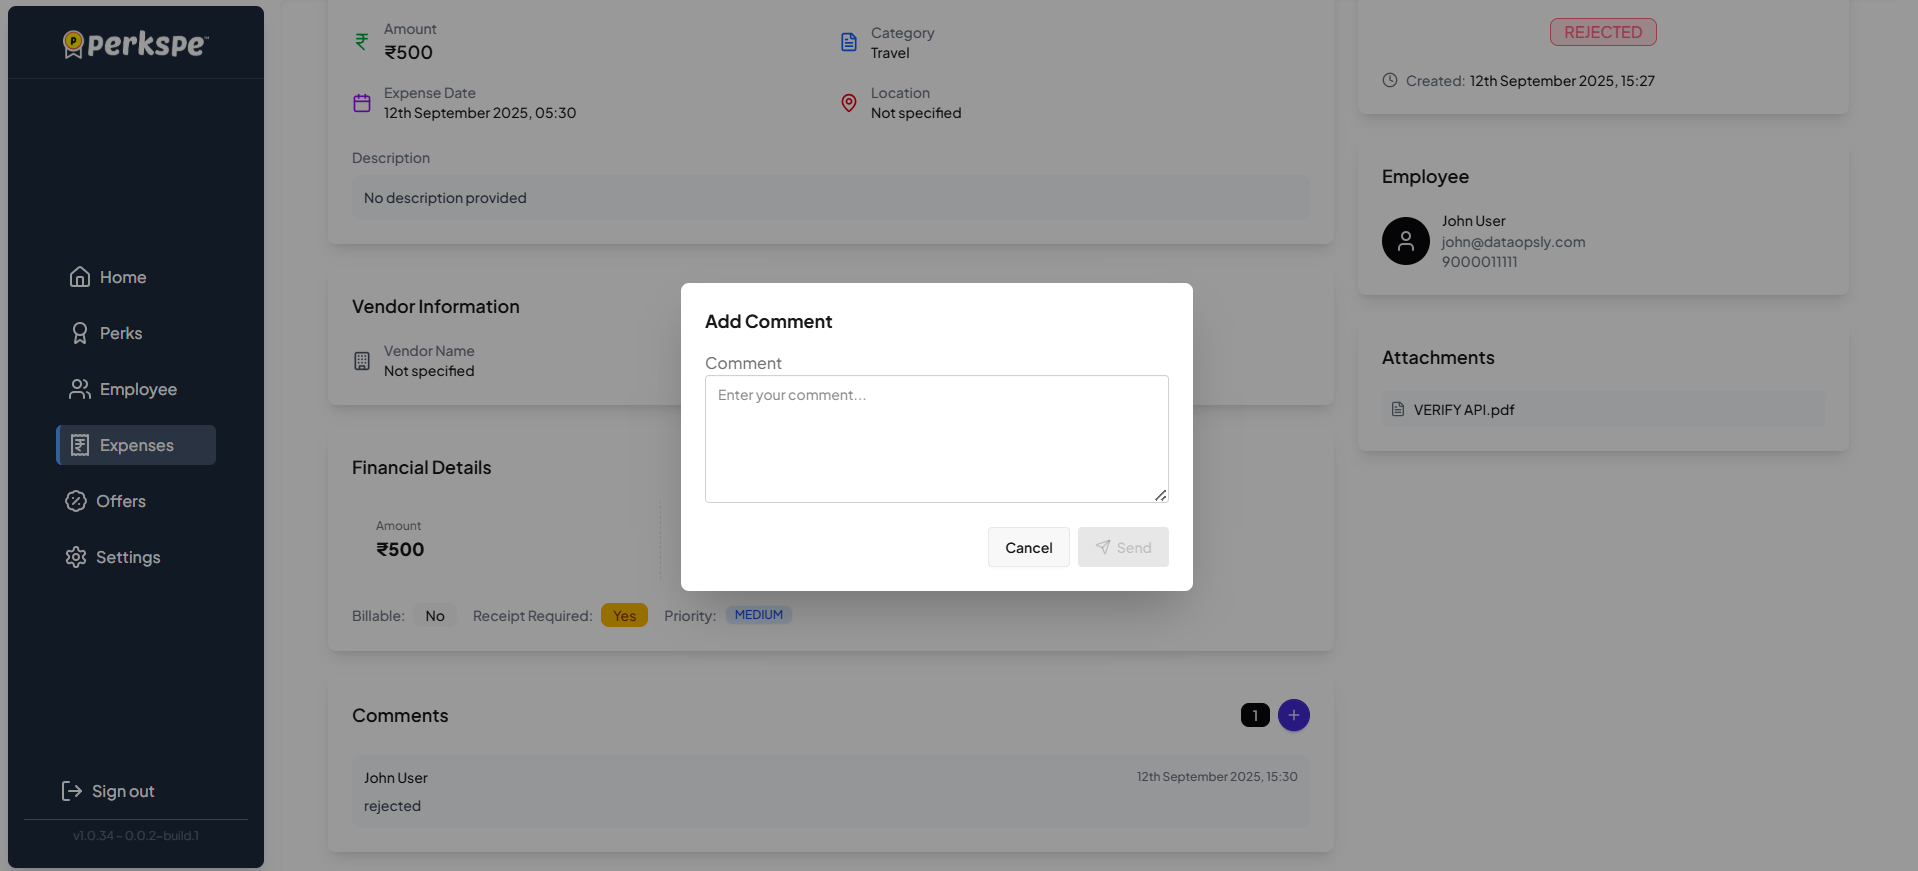
Task: Open the VERIFY API.pdf attachment
Action: (x=1463, y=409)
